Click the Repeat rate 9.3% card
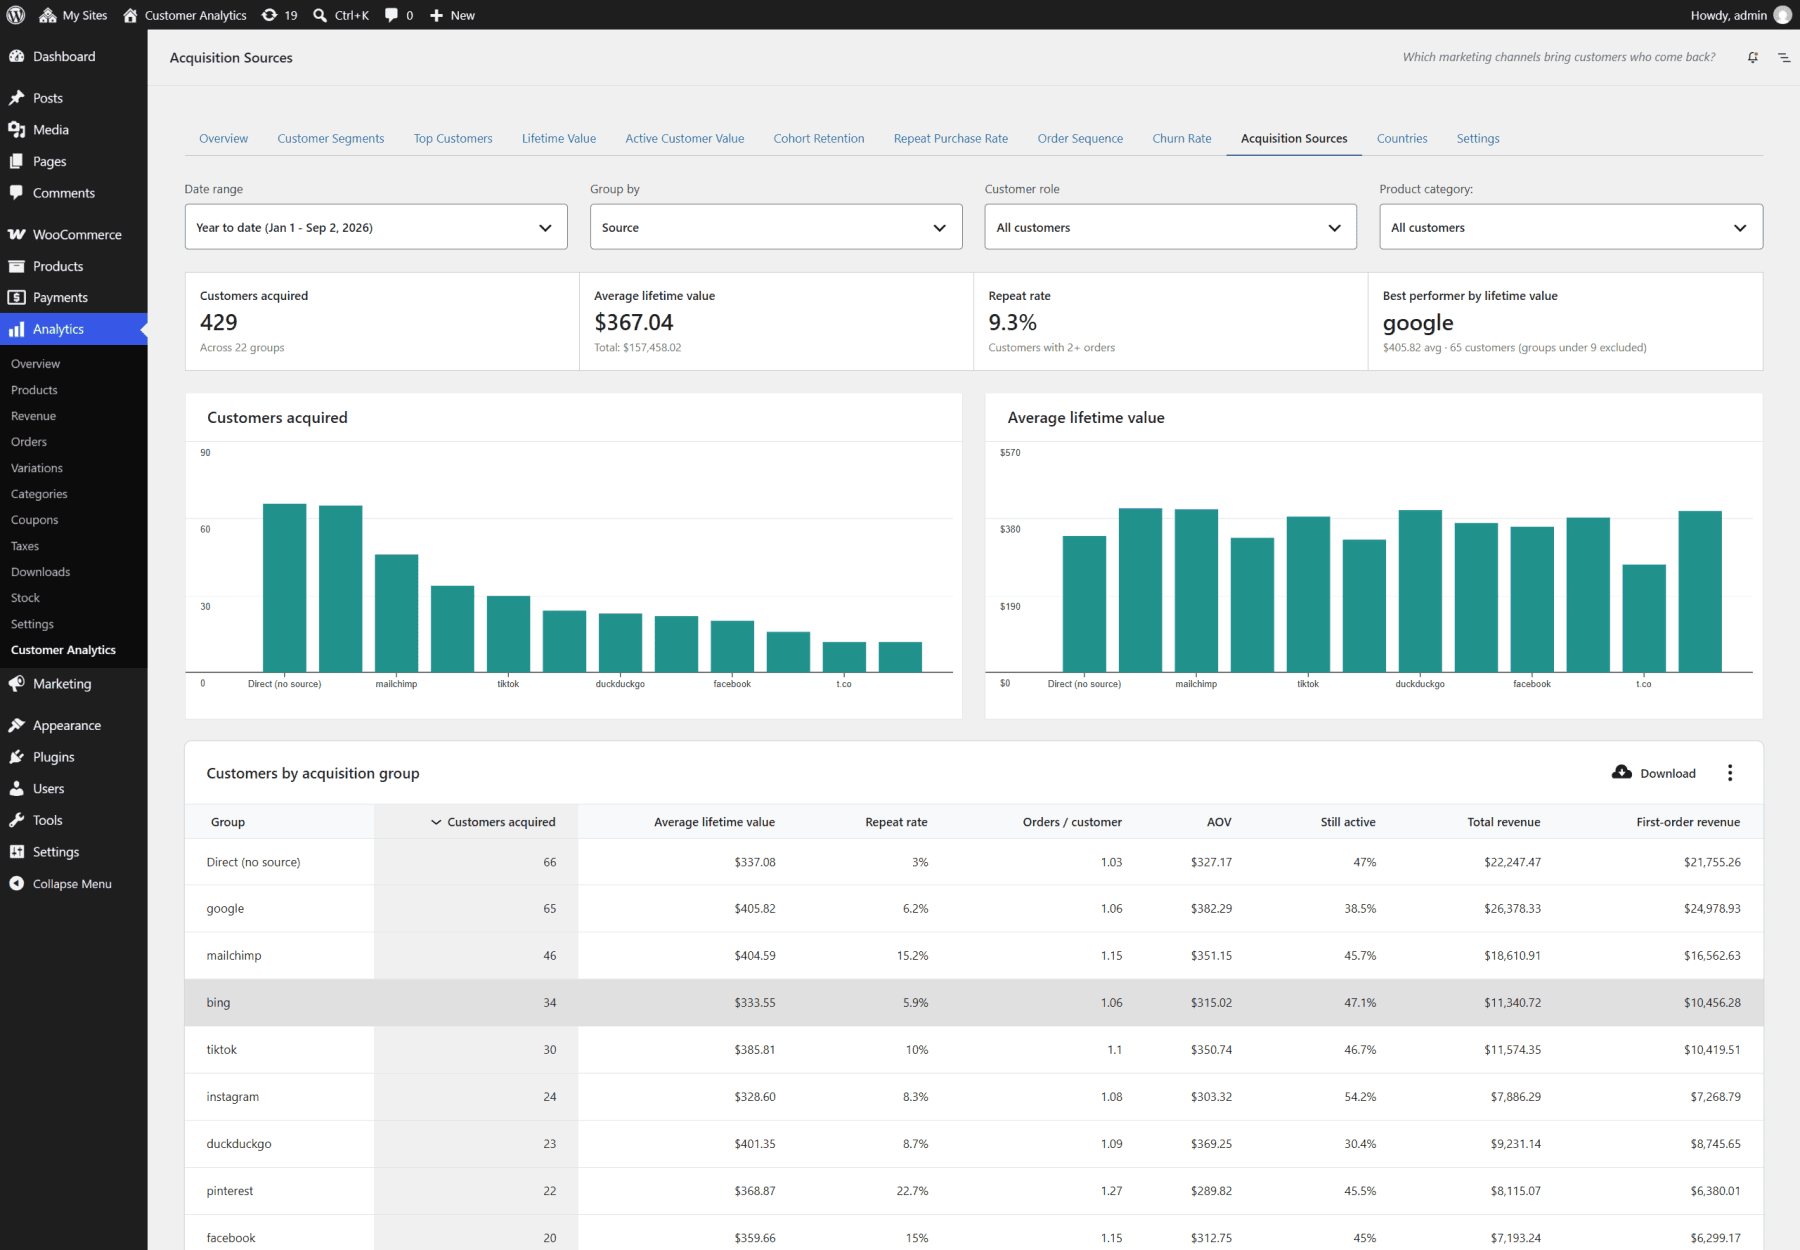1800x1250 pixels. pyautogui.click(x=1170, y=321)
